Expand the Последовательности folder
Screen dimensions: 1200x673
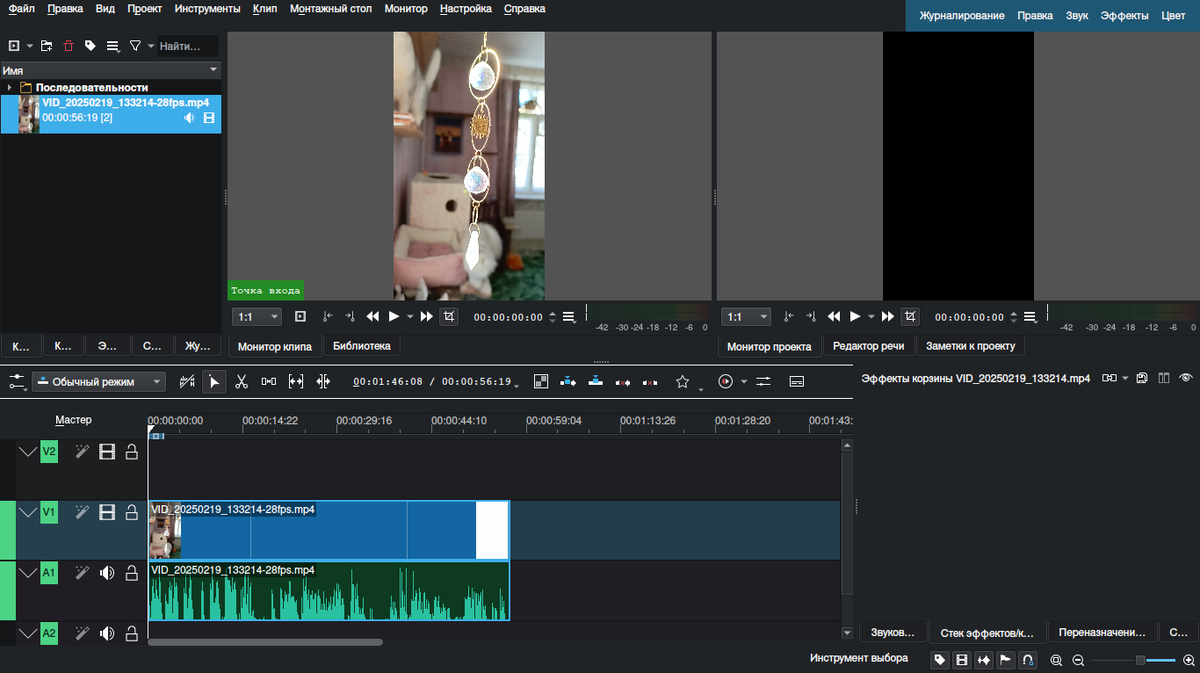[9, 88]
